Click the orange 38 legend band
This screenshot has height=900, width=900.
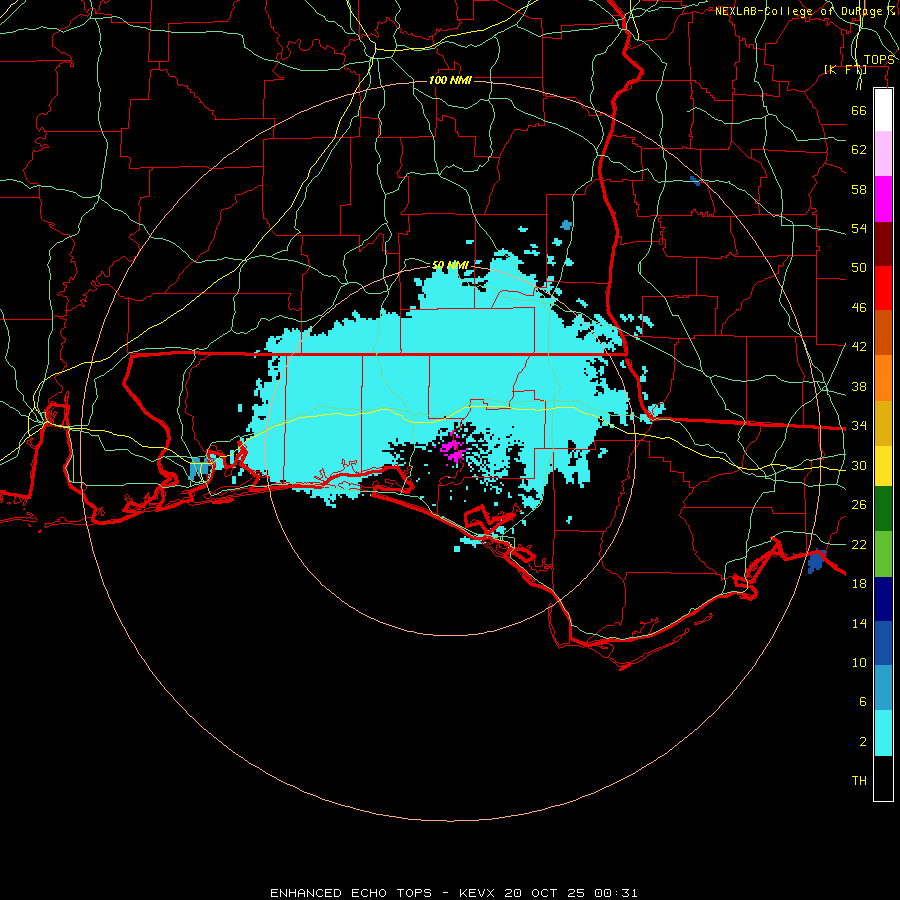(883, 378)
